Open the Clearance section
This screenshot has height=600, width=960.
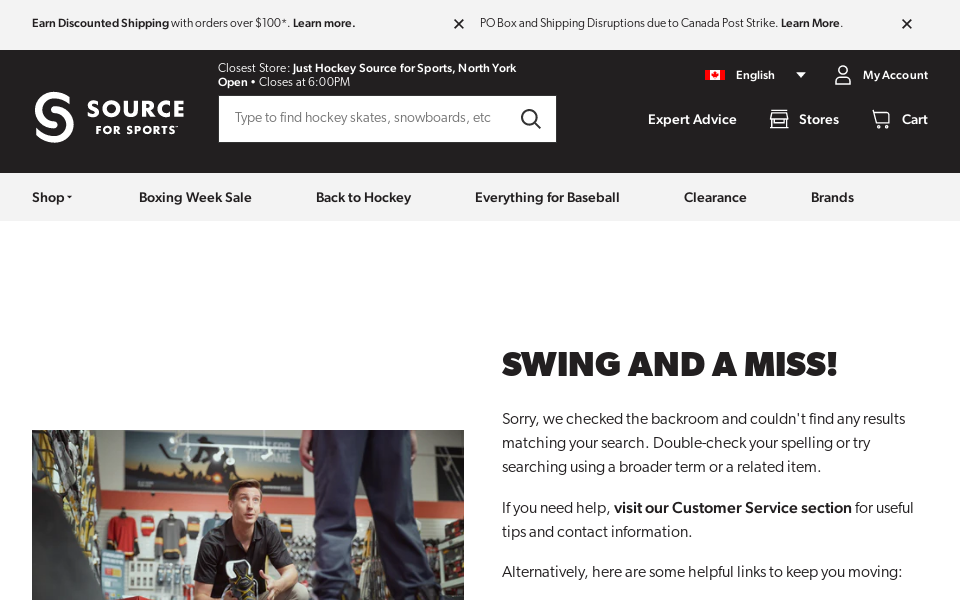(715, 197)
